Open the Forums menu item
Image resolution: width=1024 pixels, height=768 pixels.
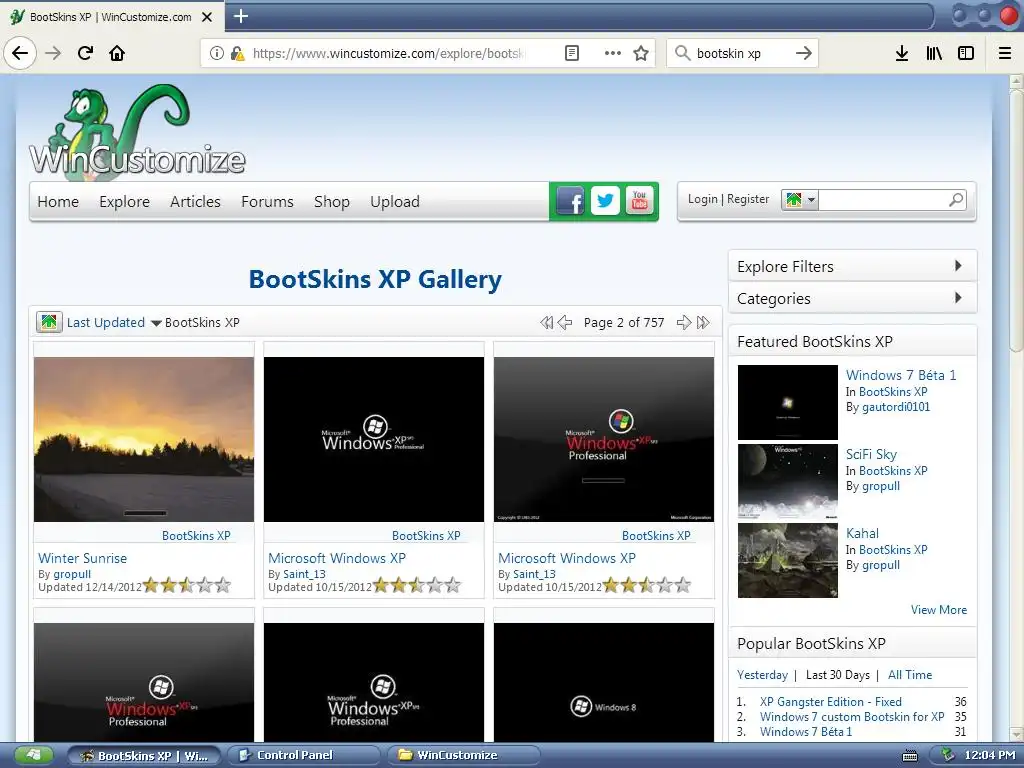pos(267,202)
